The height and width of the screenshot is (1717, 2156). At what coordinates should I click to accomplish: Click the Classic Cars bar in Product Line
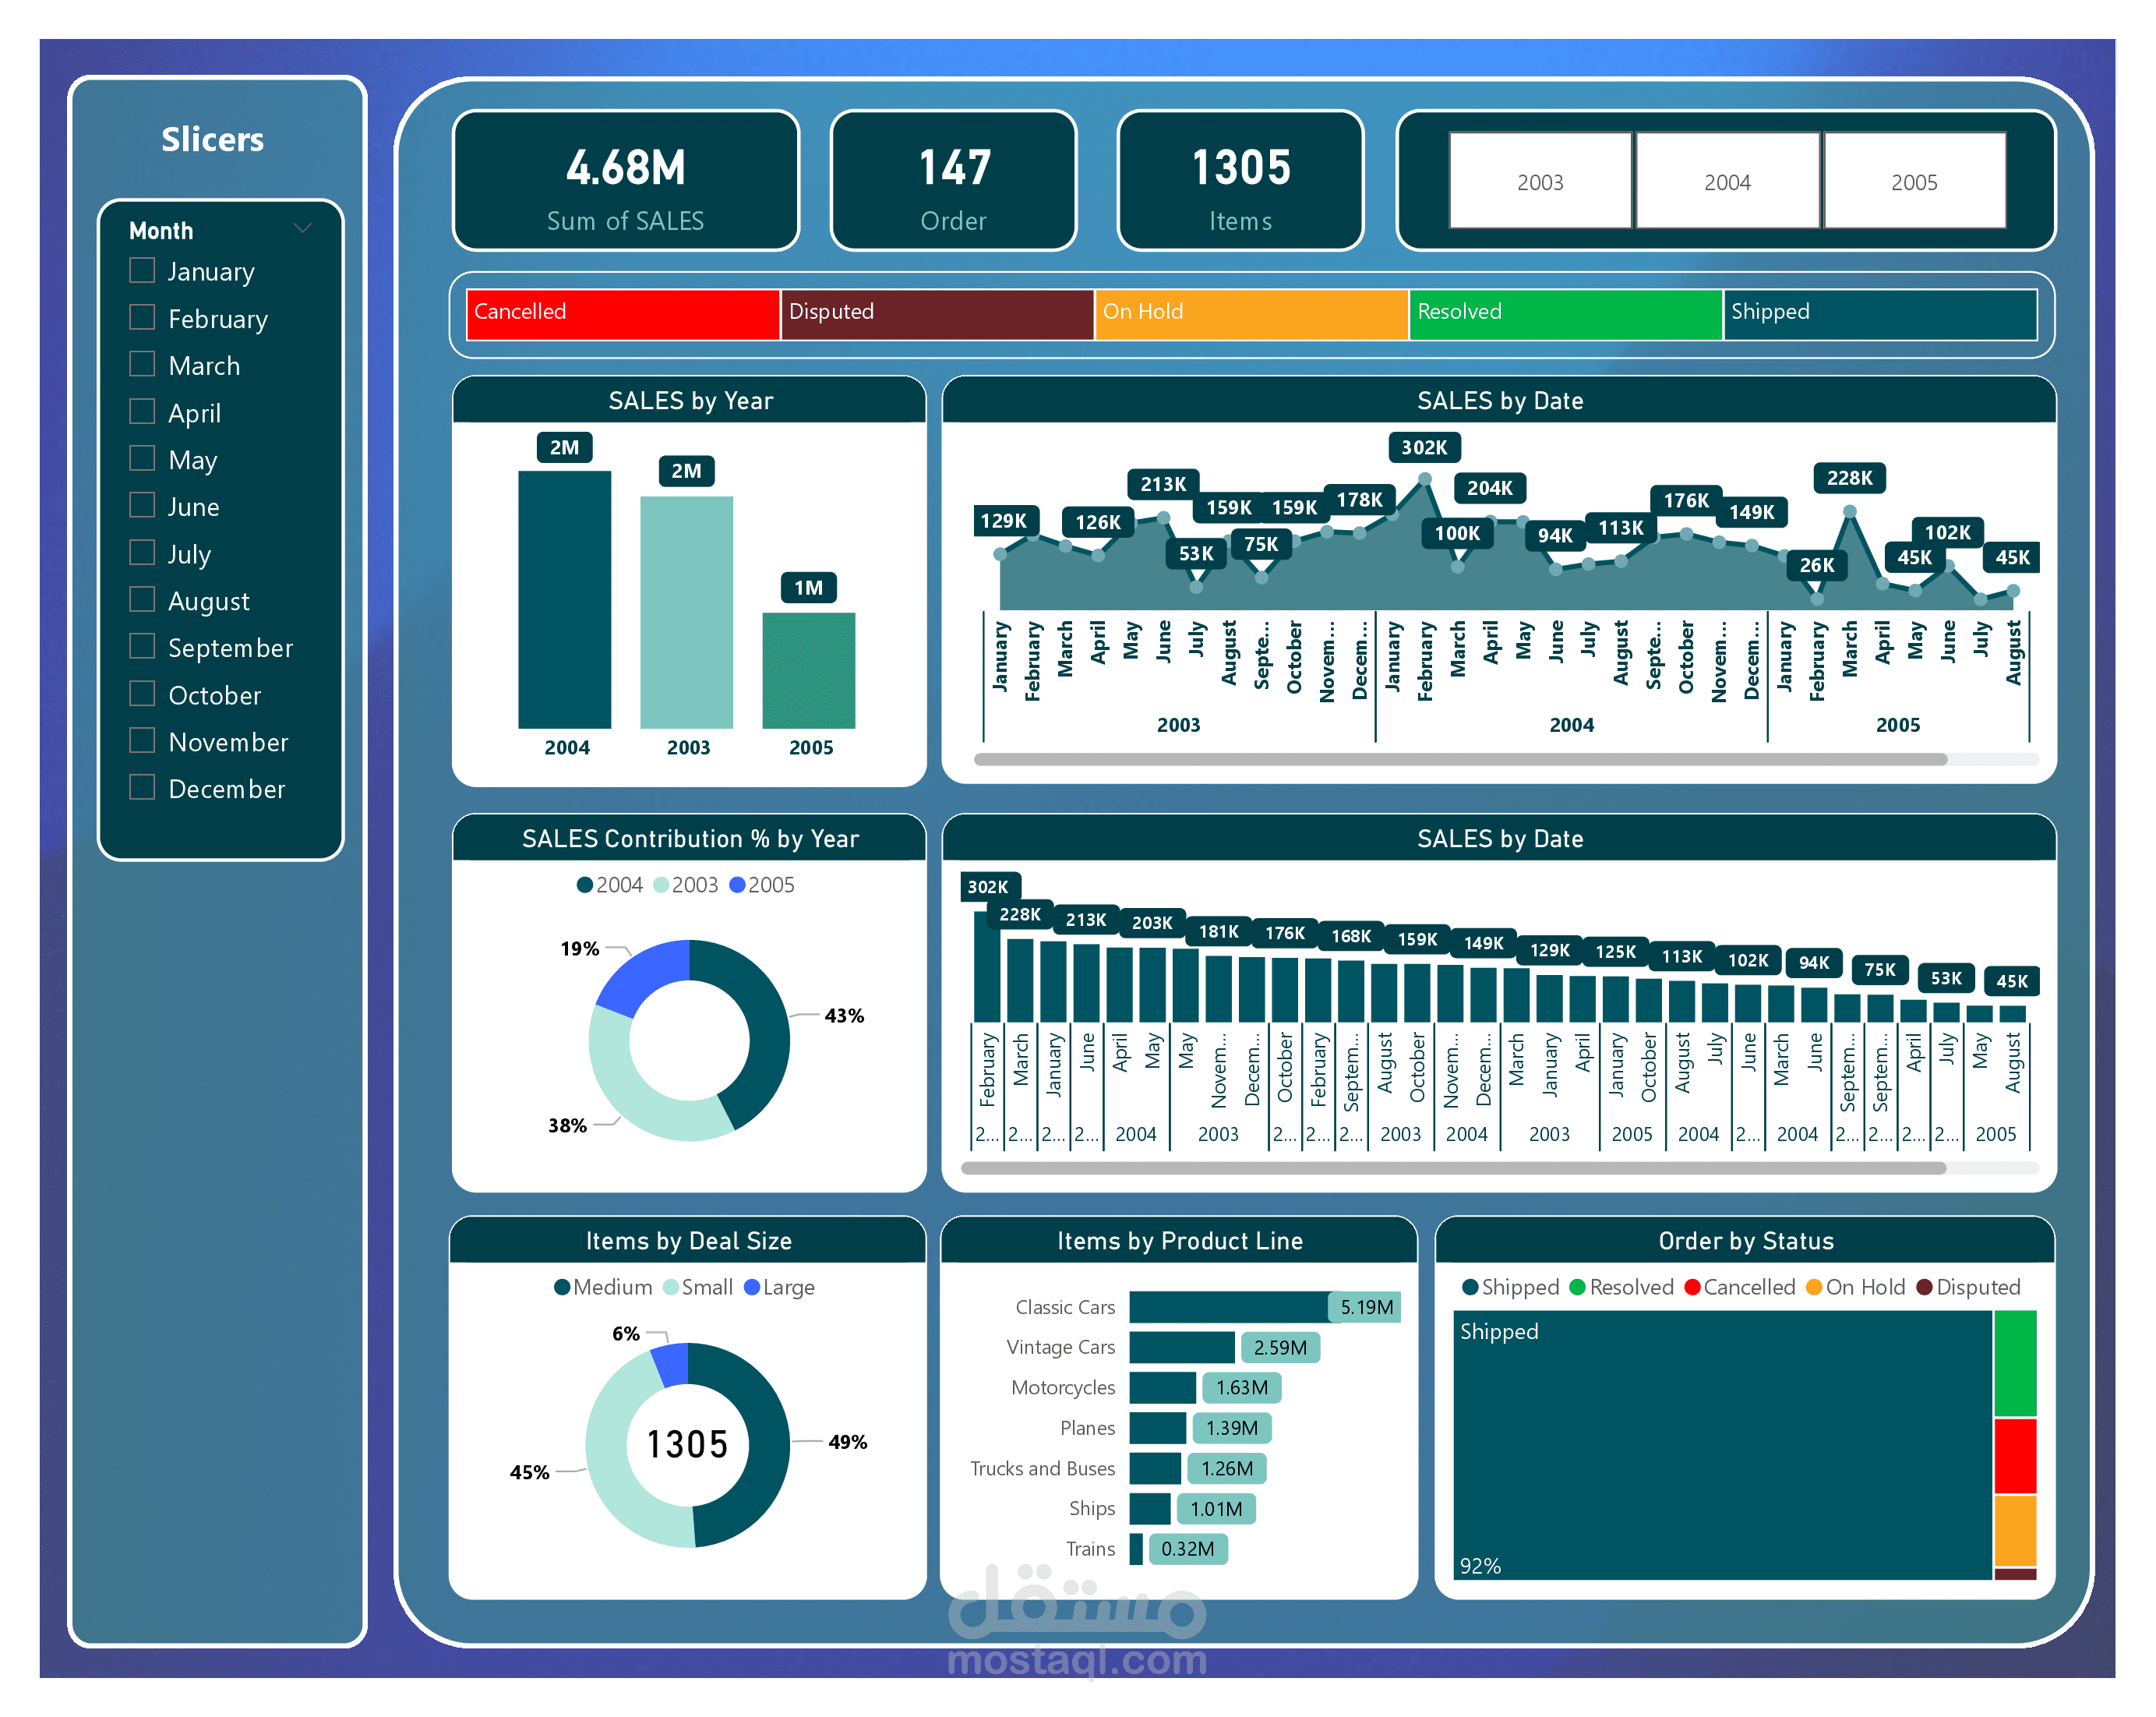pos(1228,1306)
